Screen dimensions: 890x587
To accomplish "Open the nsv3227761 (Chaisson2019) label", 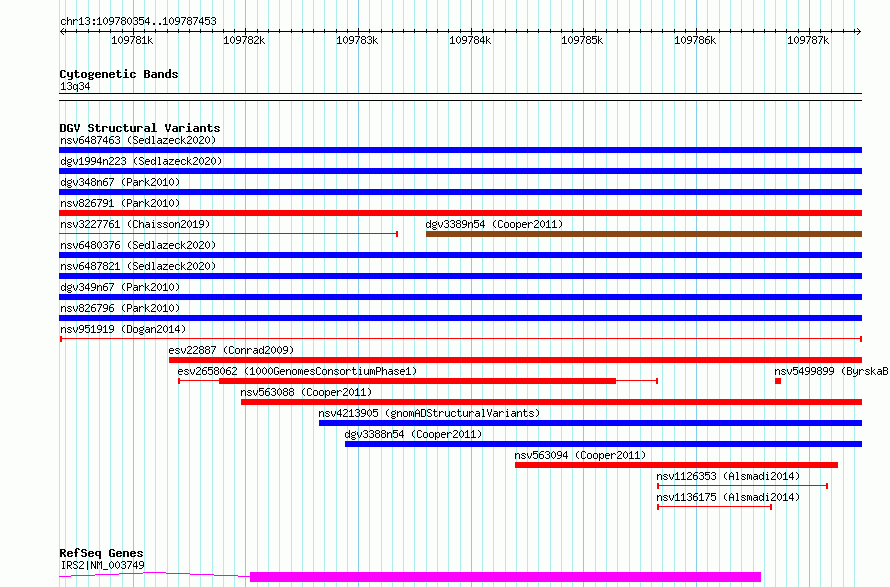I will [135, 224].
